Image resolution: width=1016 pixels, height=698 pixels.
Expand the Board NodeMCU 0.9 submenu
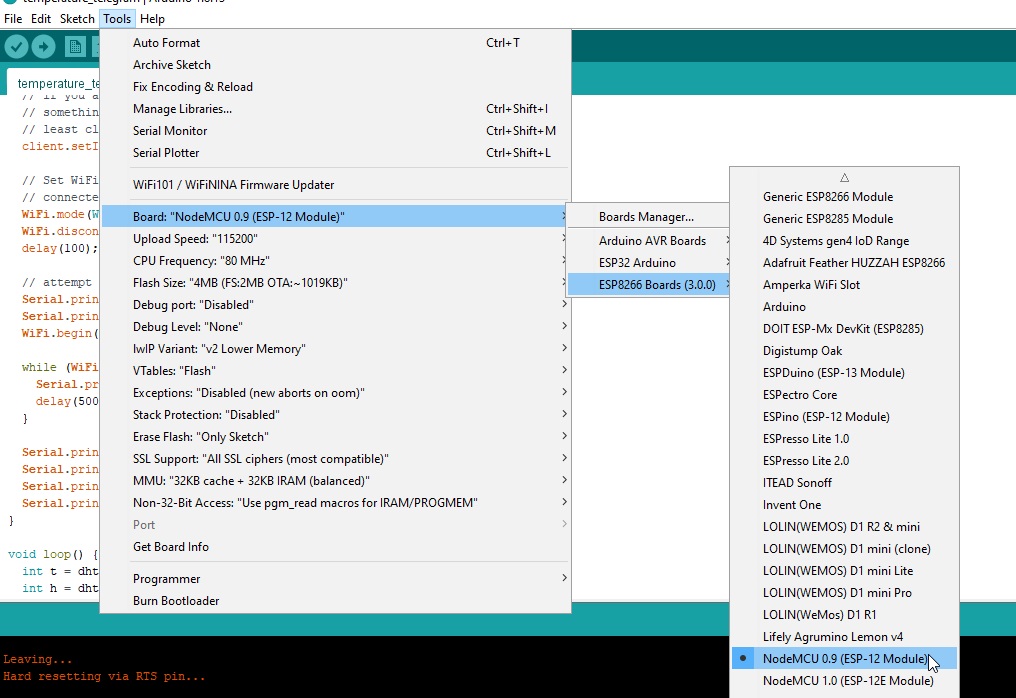click(336, 216)
